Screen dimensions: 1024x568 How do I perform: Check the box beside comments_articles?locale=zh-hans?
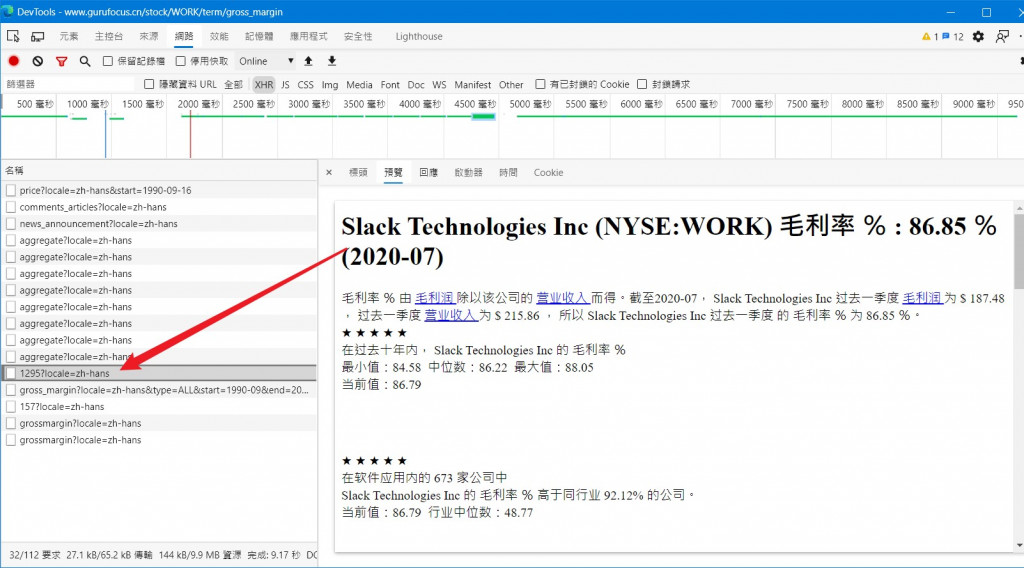coord(11,207)
